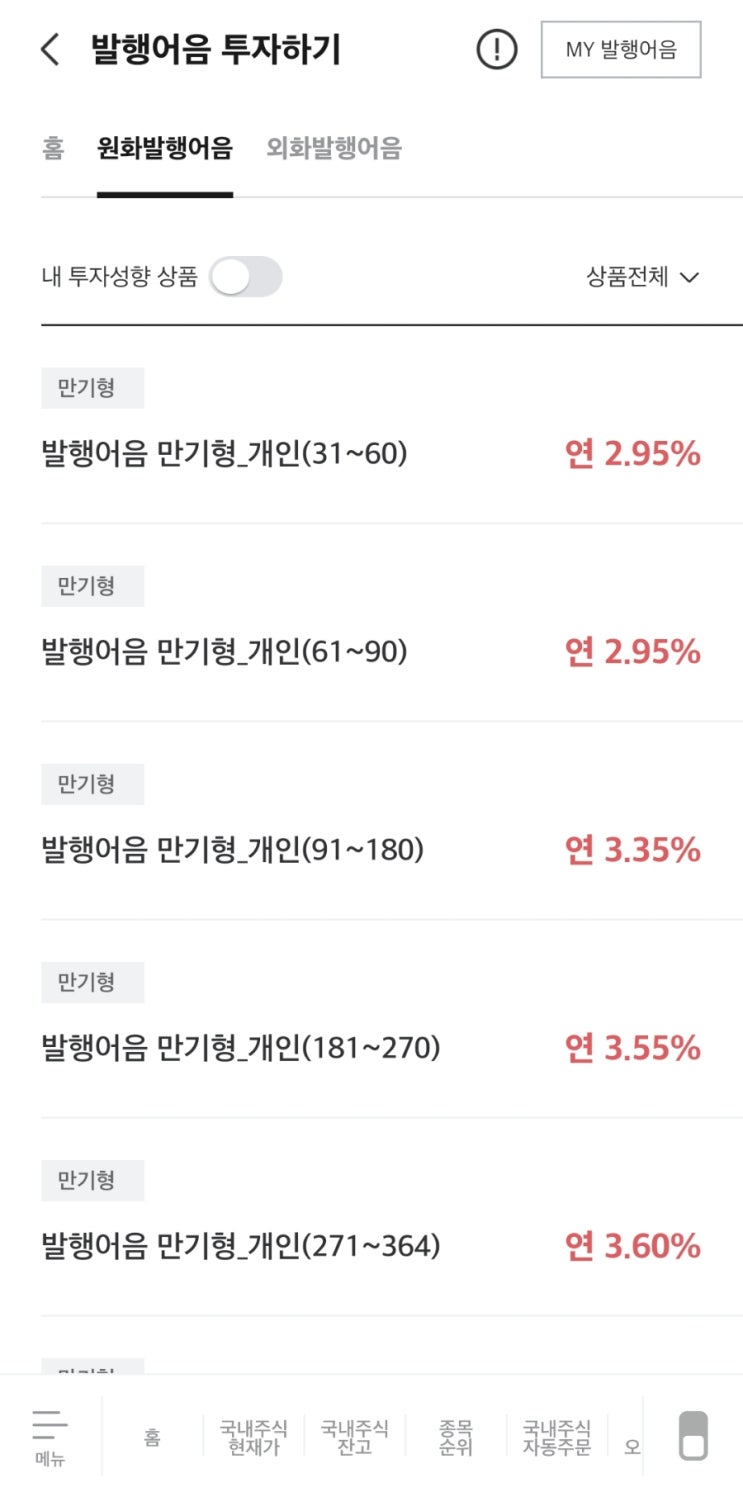Viewport: 743px width, 1497px height.
Task: Open the exclamation info icon
Action: tap(497, 49)
